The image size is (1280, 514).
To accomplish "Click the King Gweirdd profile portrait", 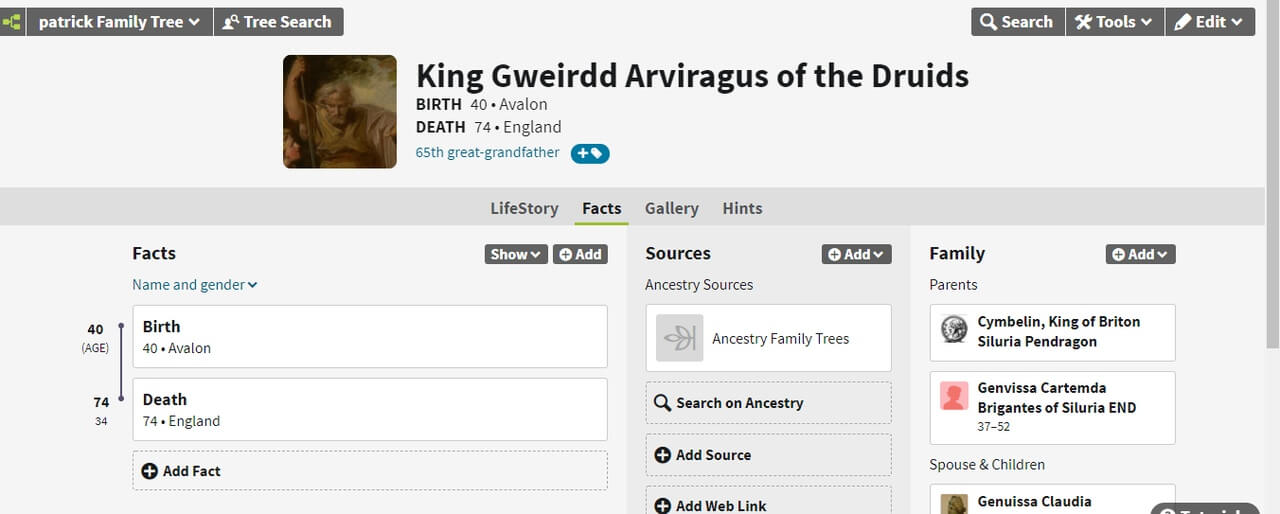I will [340, 111].
